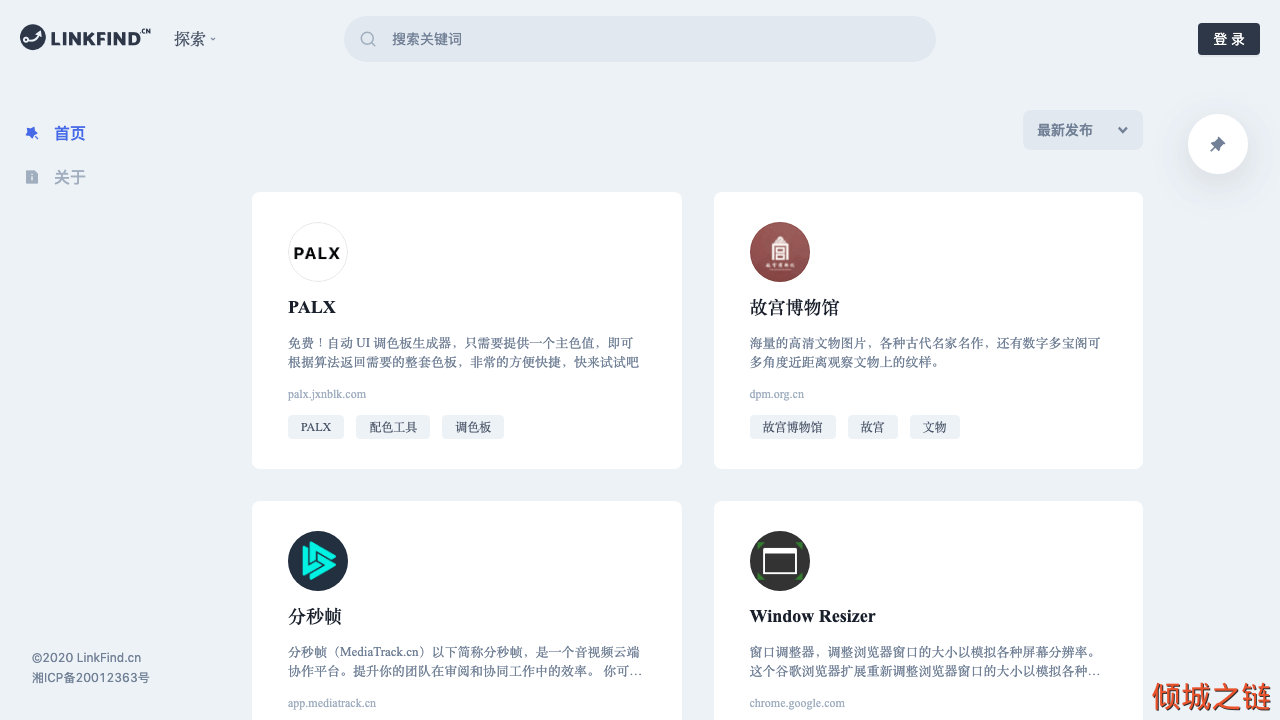Open the Window Resizer card title

tap(813, 616)
